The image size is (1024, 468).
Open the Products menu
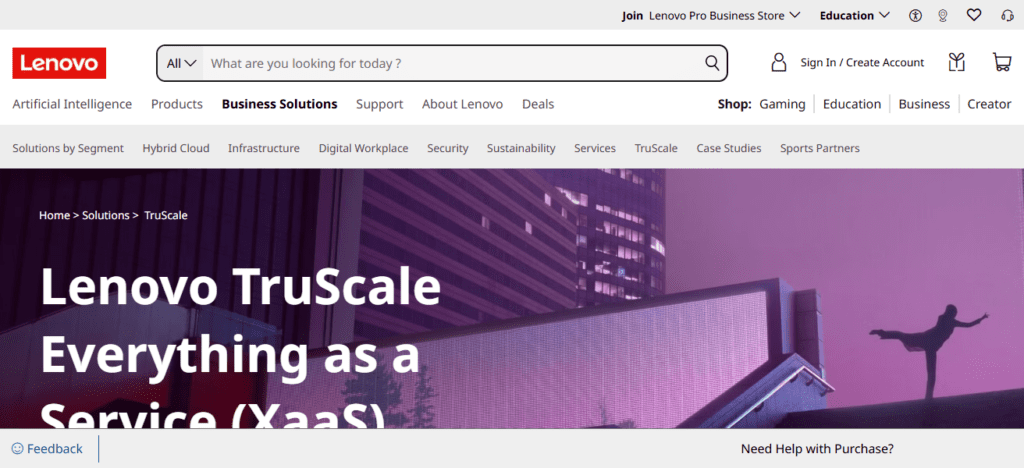(x=177, y=104)
